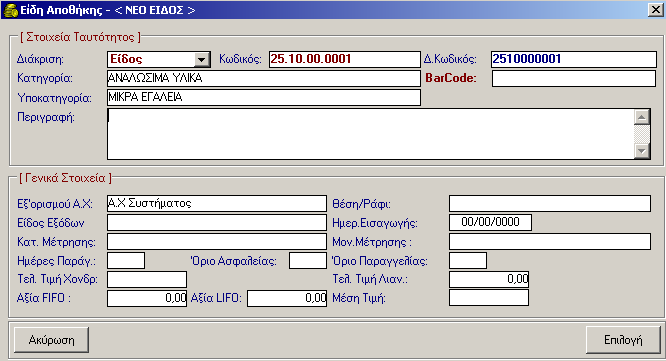
Task: Focus the Κατ. Μέτρησης input field
Action: (x=217, y=242)
